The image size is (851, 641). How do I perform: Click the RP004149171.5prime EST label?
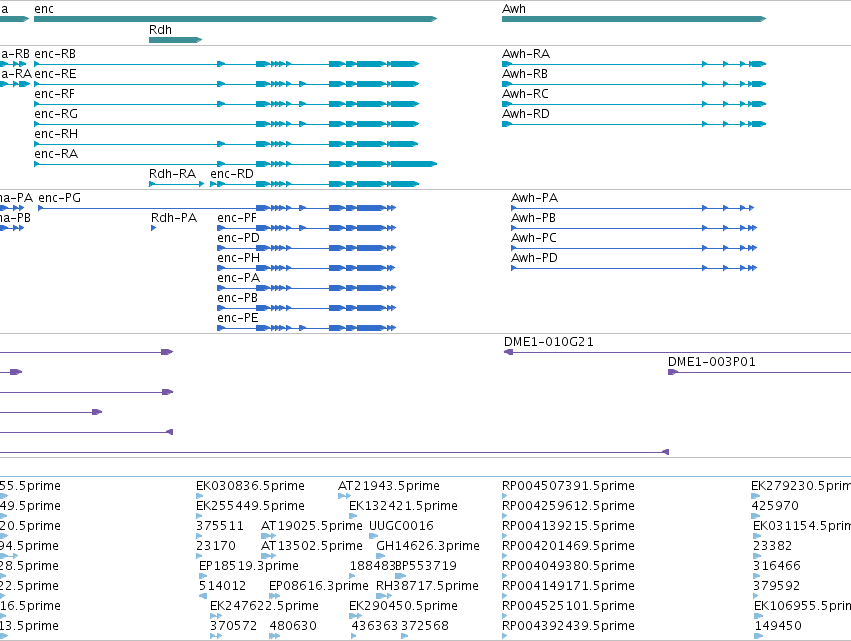(x=568, y=586)
